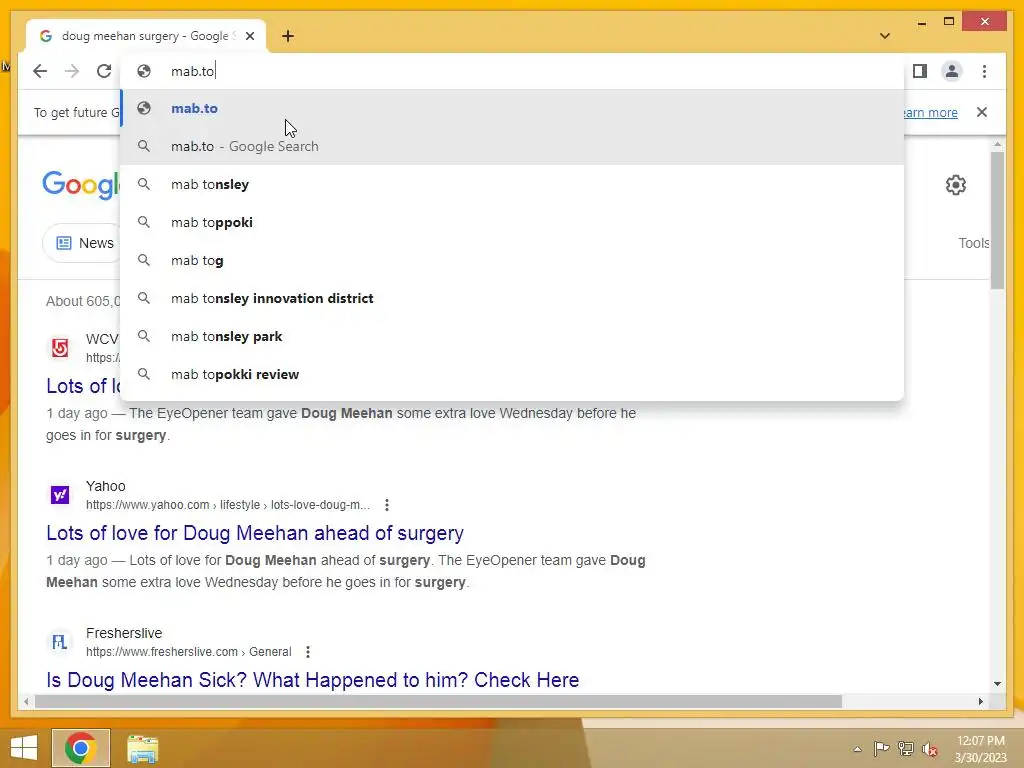Click the horizontal scrollbar thumb
The image size is (1024, 768).
tap(438, 701)
